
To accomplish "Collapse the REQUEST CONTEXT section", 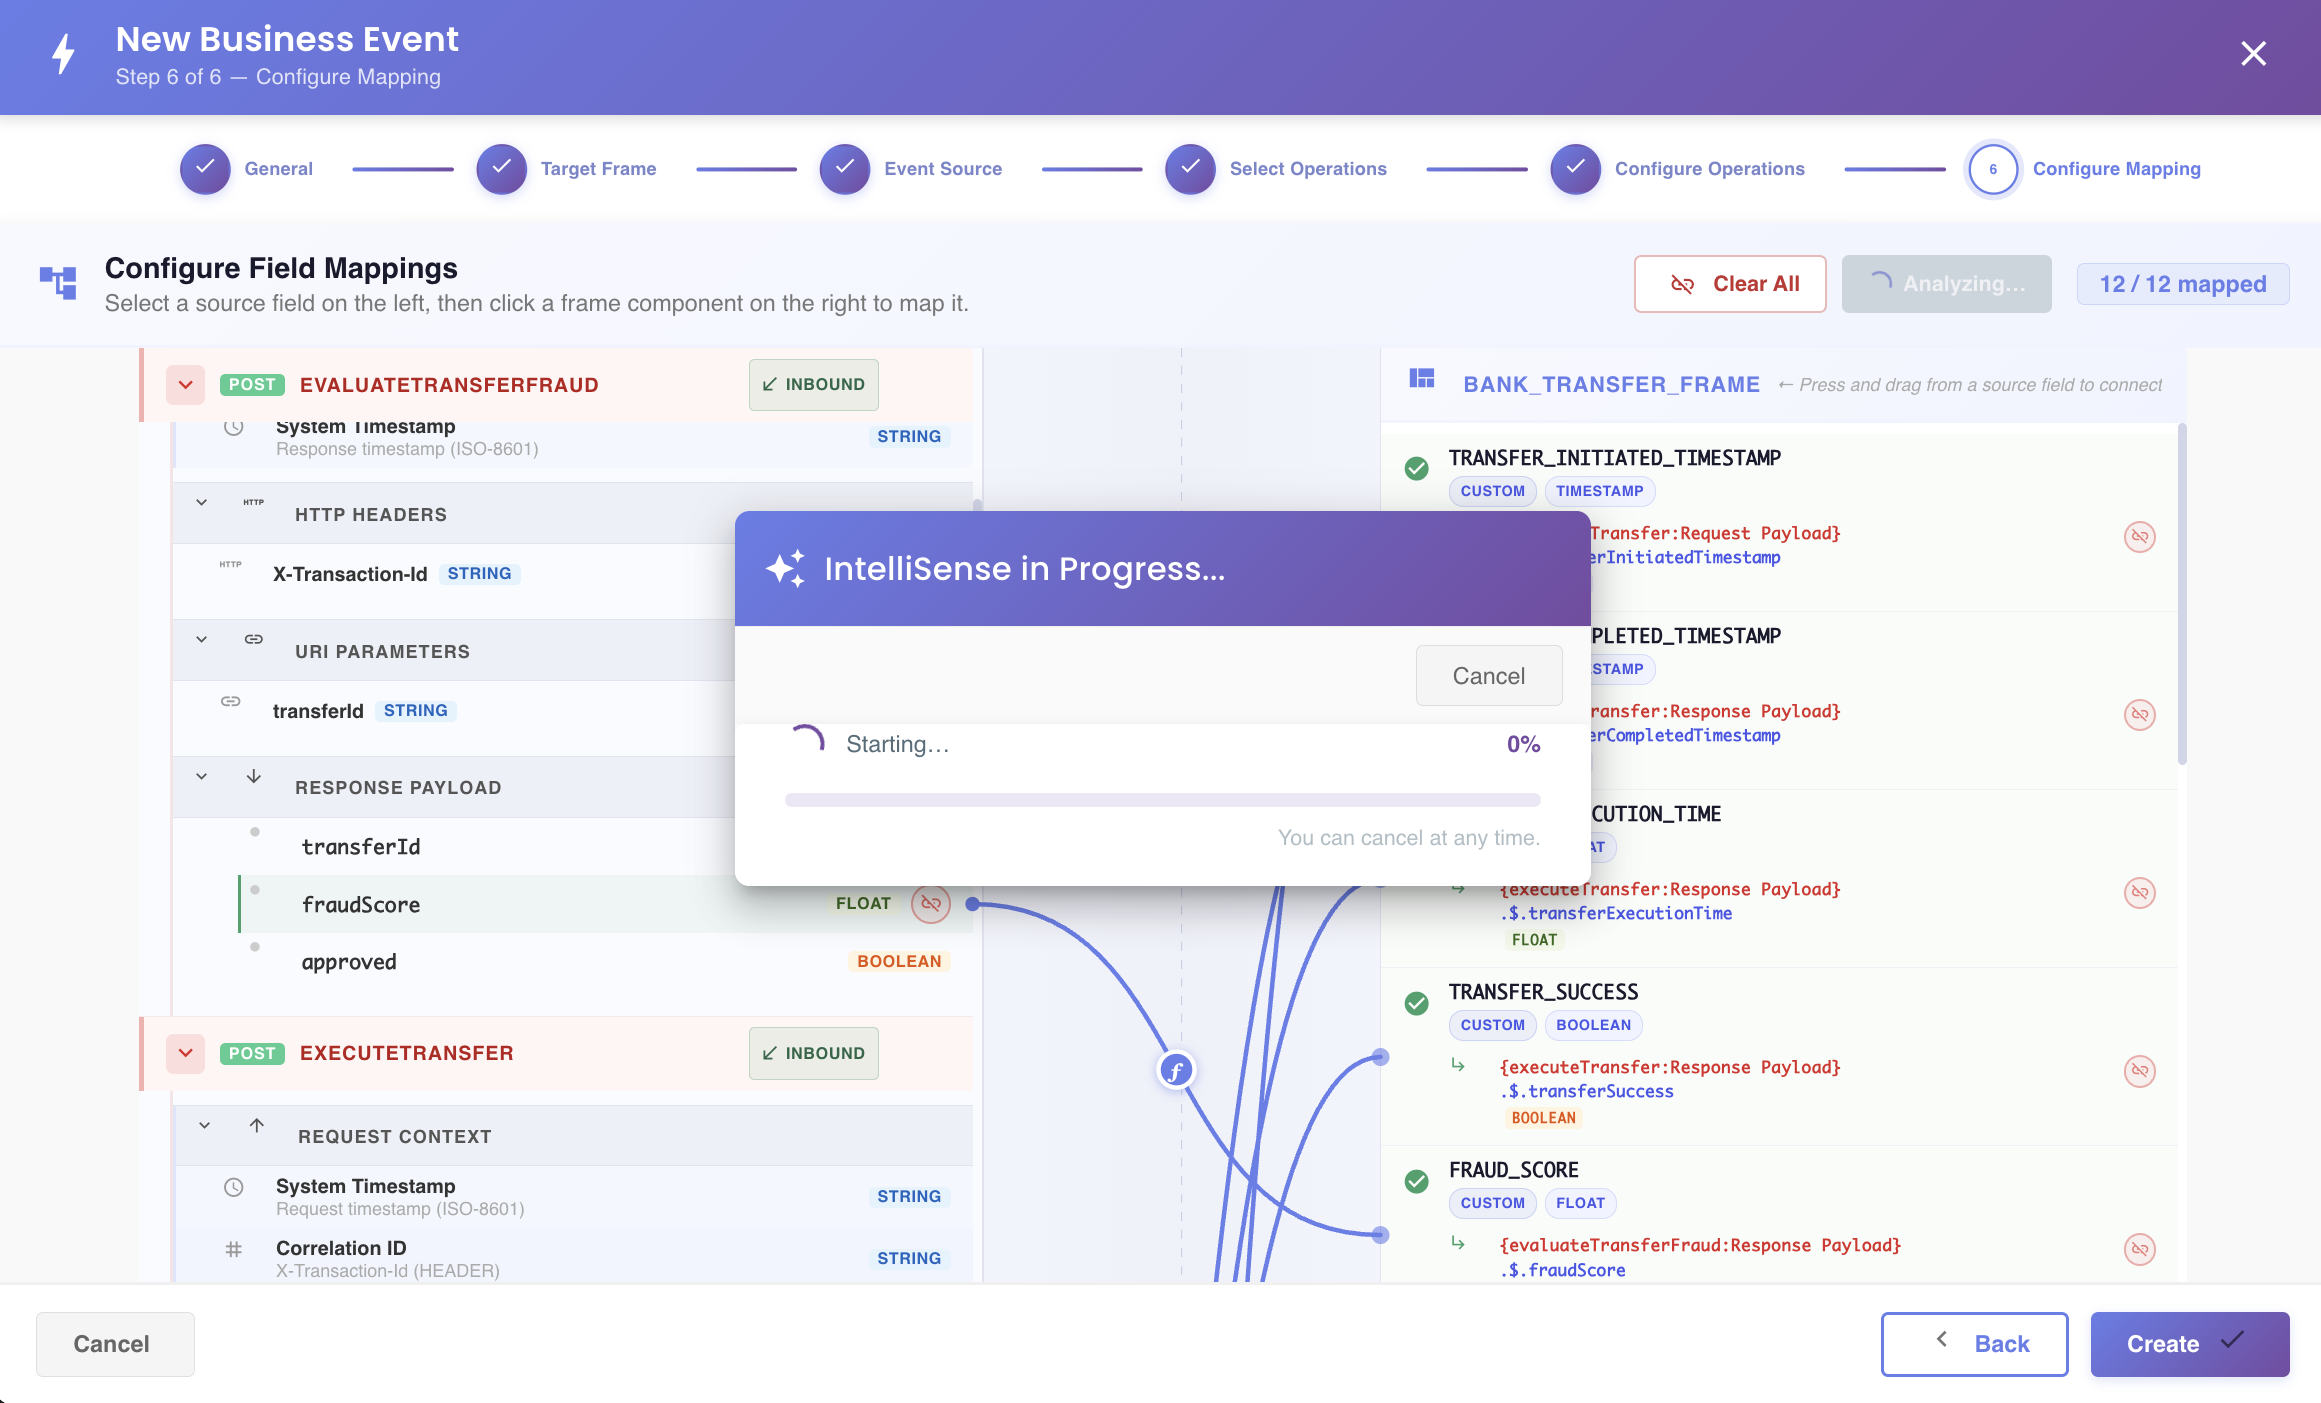I will [x=204, y=1125].
